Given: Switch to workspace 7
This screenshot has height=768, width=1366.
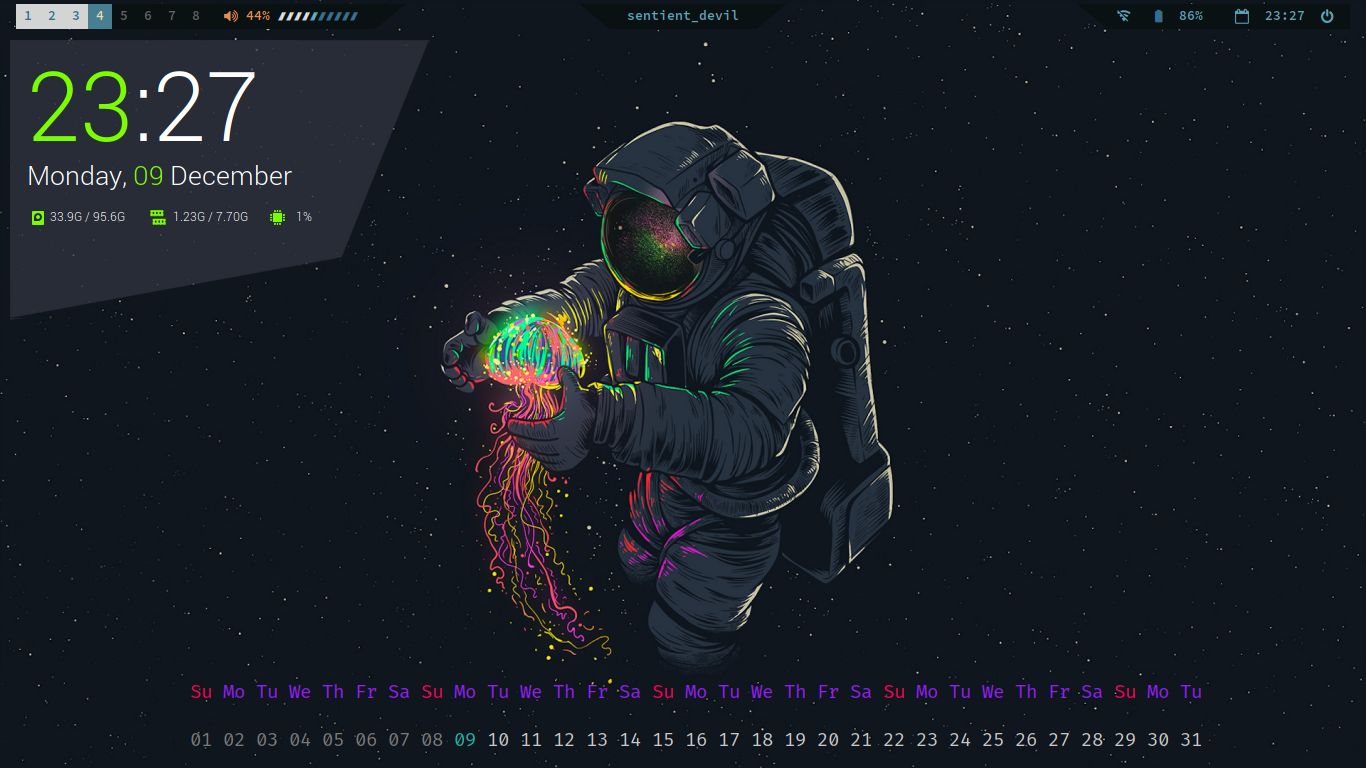Looking at the screenshot, I should [172, 16].
